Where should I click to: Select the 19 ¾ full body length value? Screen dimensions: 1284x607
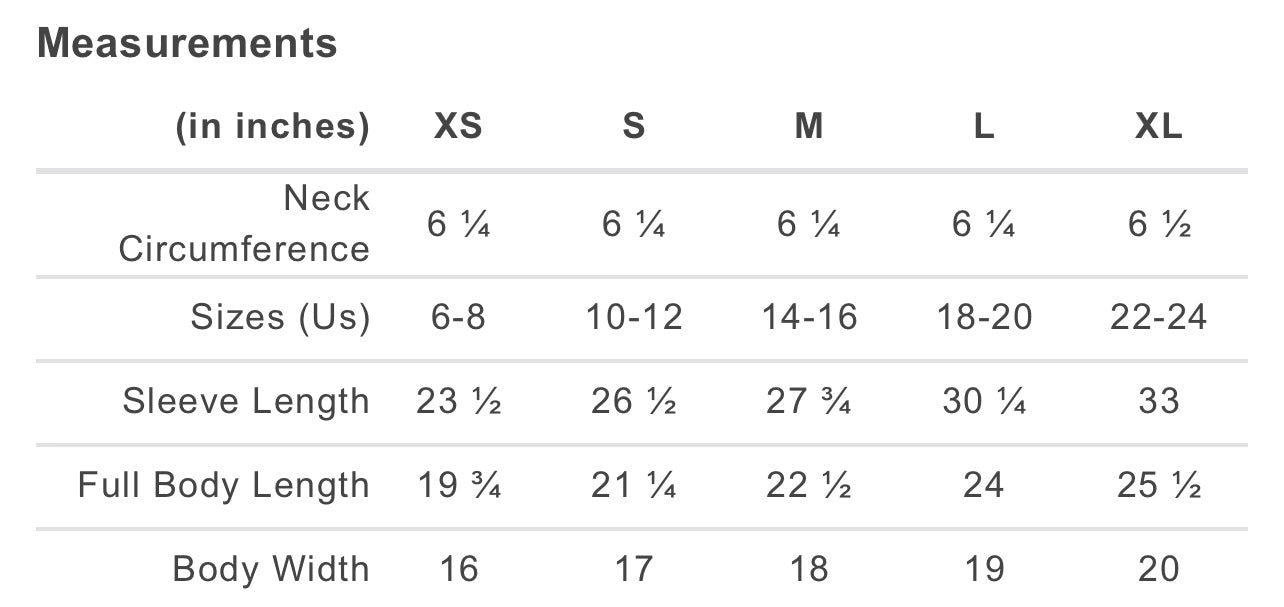click(458, 485)
